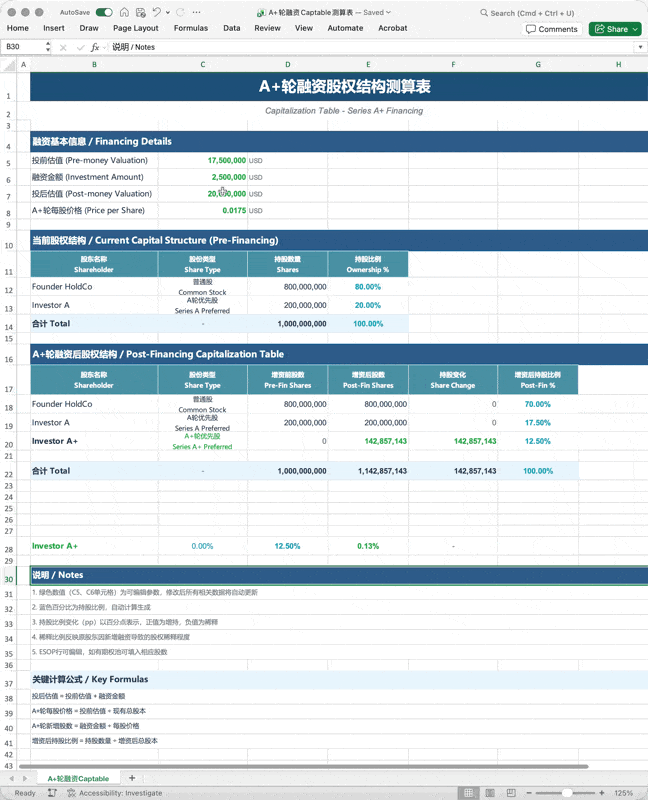Viewport: 648px width, 800px height.
Task: Select the 2,500,000 investment amount cell
Action: pos(203,177)
